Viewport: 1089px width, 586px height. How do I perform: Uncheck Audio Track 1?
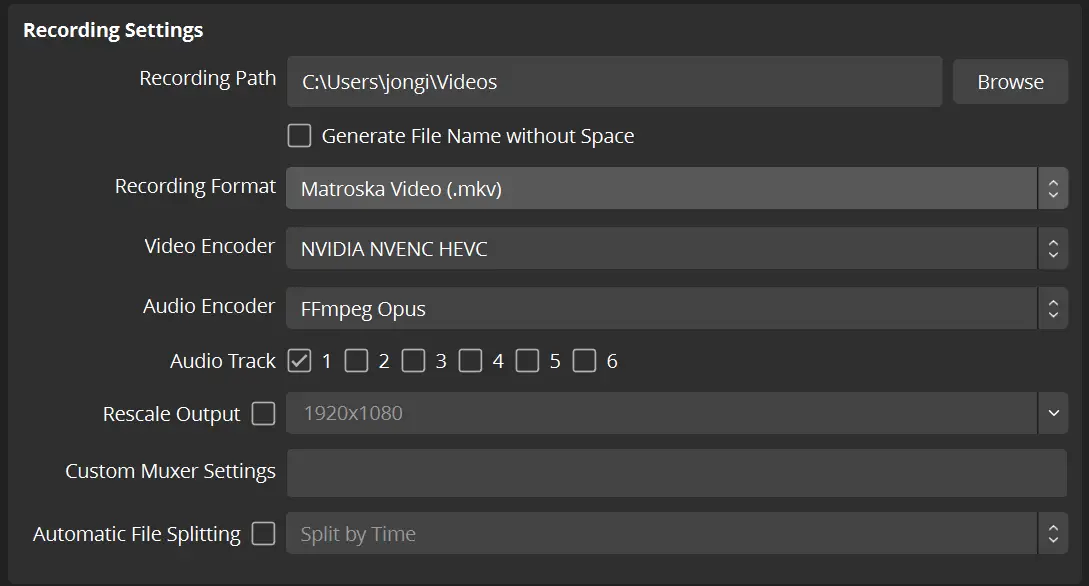[x=299, y=361]
